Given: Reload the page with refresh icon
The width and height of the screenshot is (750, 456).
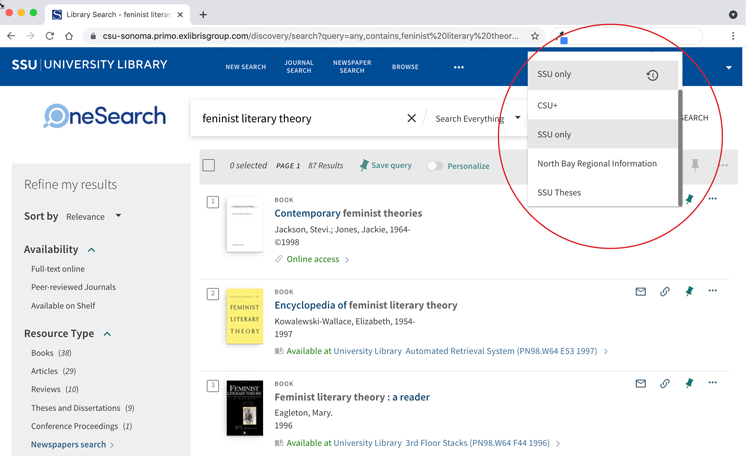Looking at the screenshot, I should click(50, 36).
